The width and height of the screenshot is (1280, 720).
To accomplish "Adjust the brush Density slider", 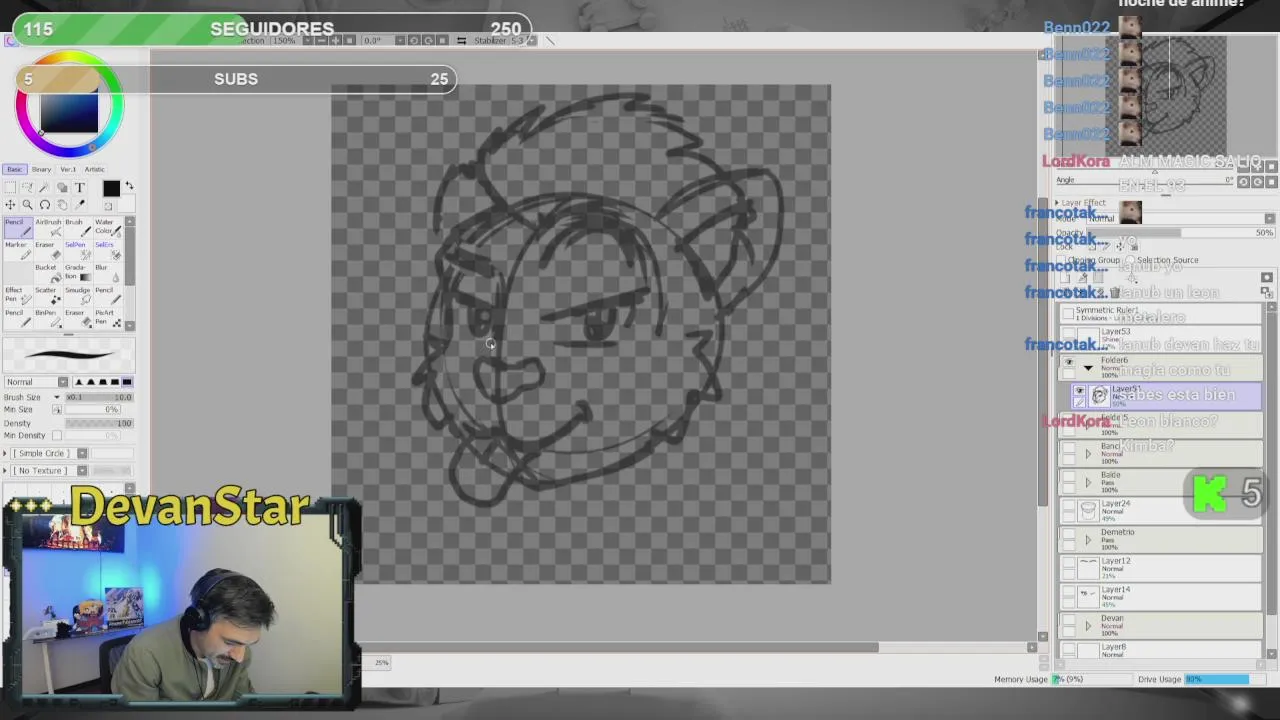I will tap(99, 423).
